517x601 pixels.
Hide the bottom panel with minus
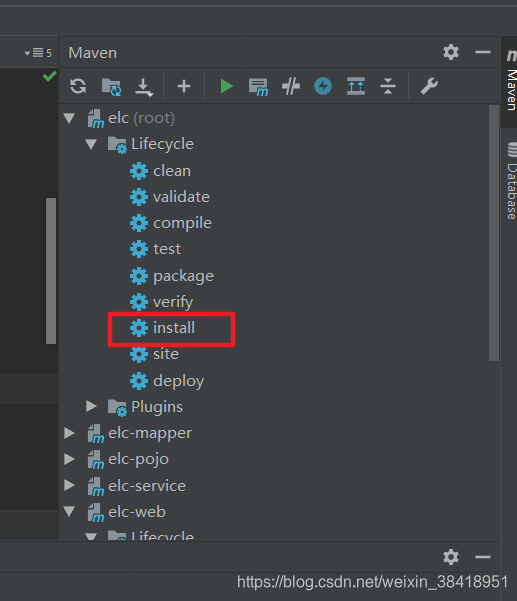(x=483, y=557)
